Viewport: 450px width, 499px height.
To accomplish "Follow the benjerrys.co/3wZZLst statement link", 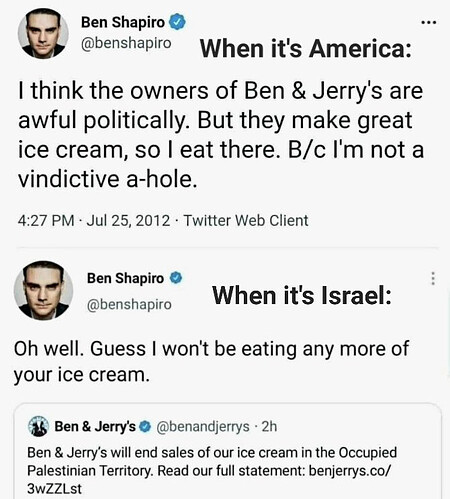I will pos(208,480).
